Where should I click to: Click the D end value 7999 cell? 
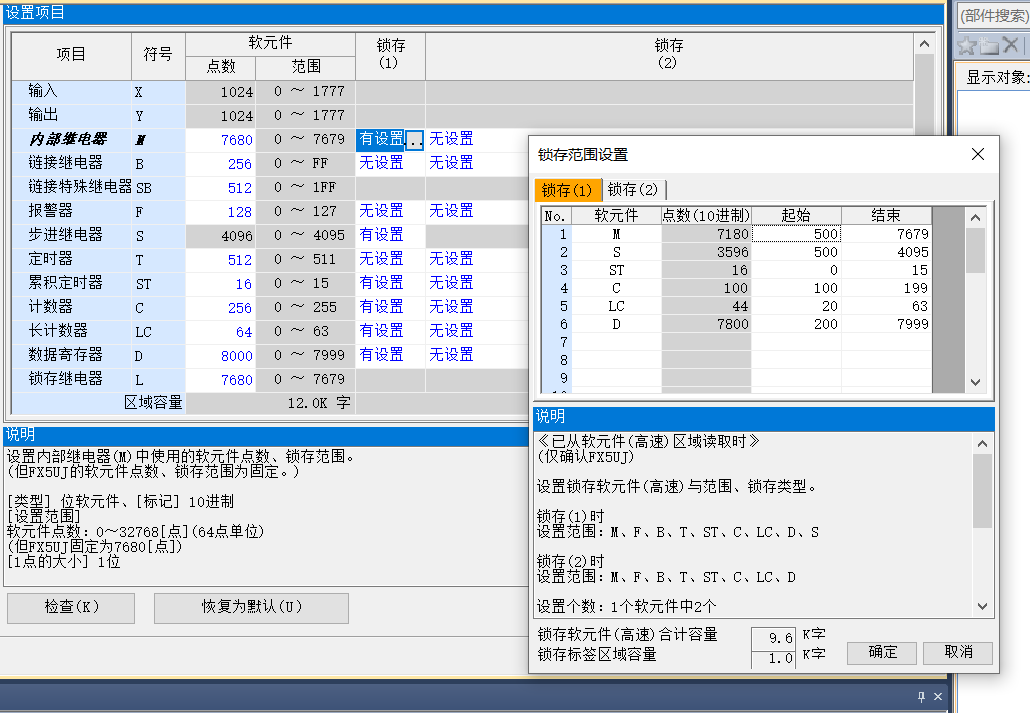(886, 324)
